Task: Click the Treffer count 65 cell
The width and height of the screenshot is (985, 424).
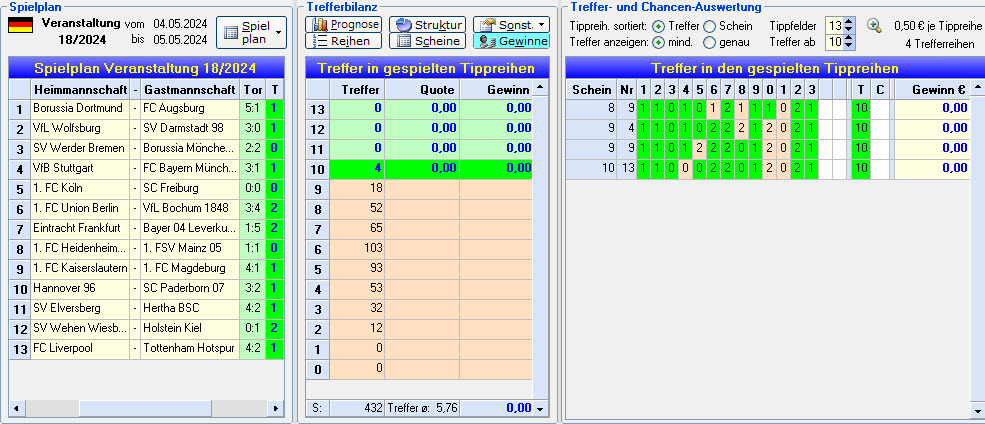Action: (x=357, y=229)
